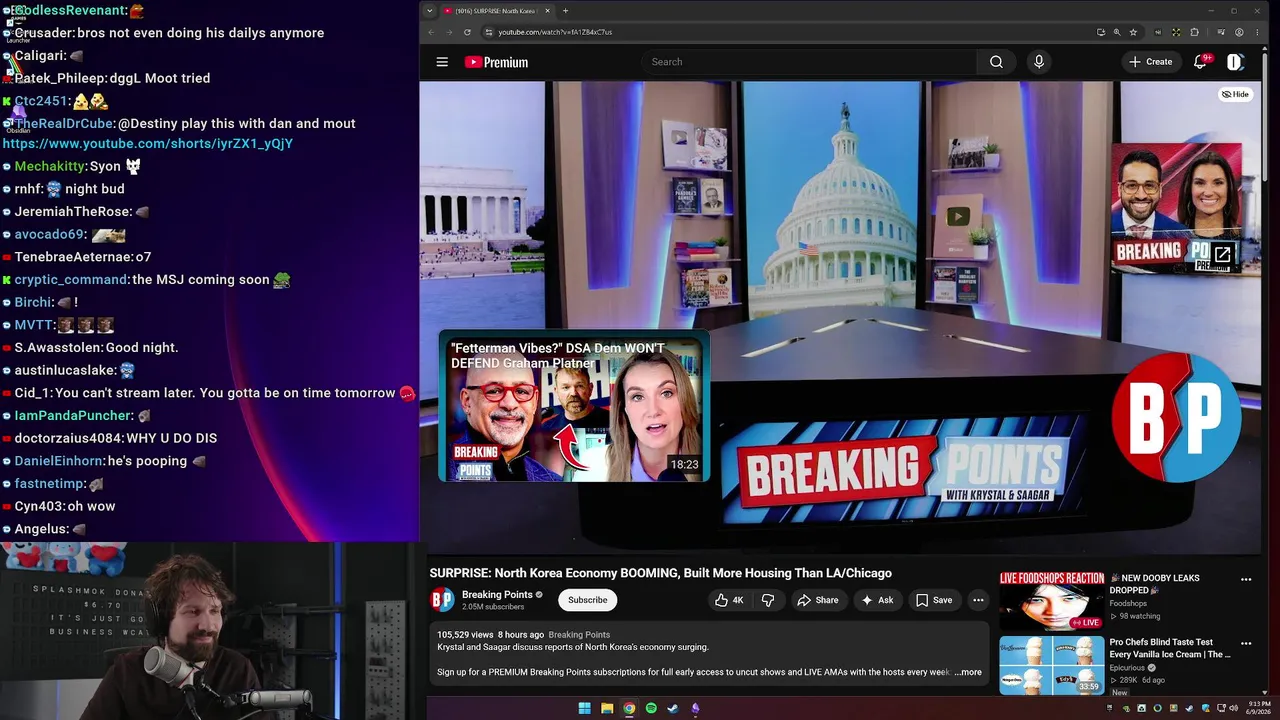
Task: Open the YouTube guide hamburger menu
Action: (442, 62)
